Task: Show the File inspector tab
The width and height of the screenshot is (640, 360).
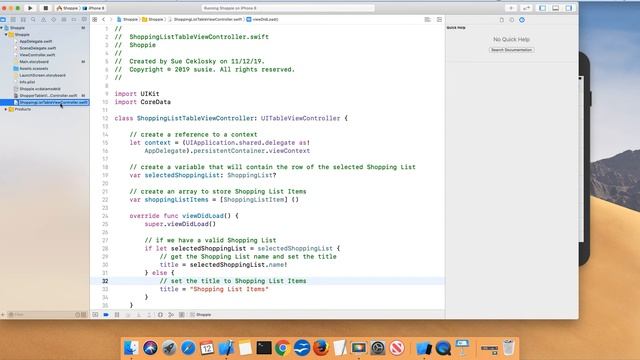Action: pyautogui.click(x=502, y=20)
